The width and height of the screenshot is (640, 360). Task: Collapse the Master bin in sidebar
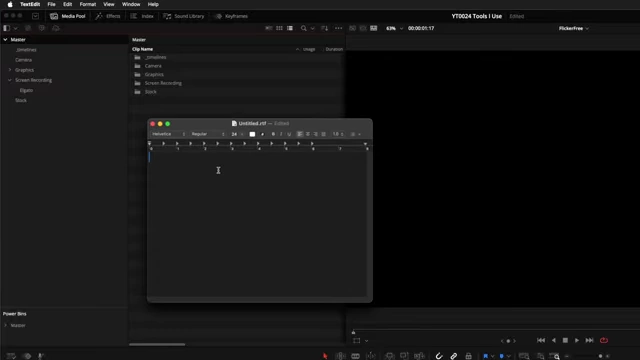pyautogui.click(x=5, y=40)
